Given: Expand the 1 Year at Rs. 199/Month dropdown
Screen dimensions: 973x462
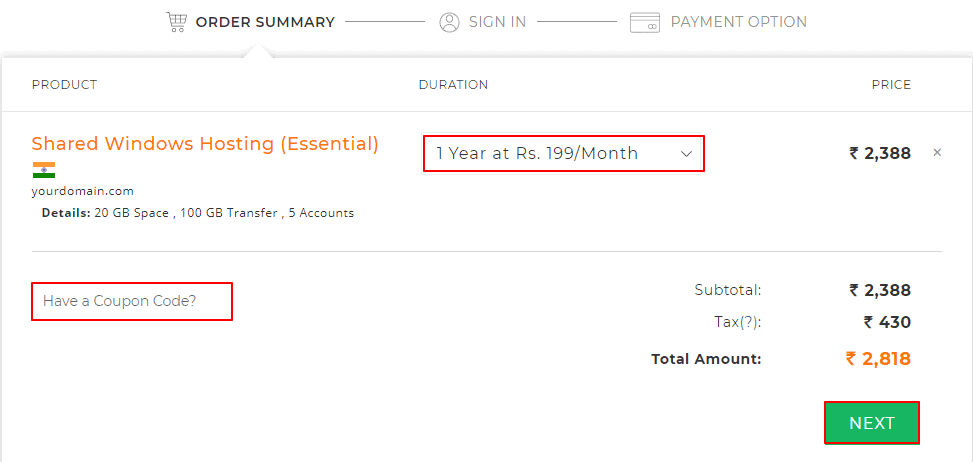Looking at the screenshot, I should click(x=564, y=154).
